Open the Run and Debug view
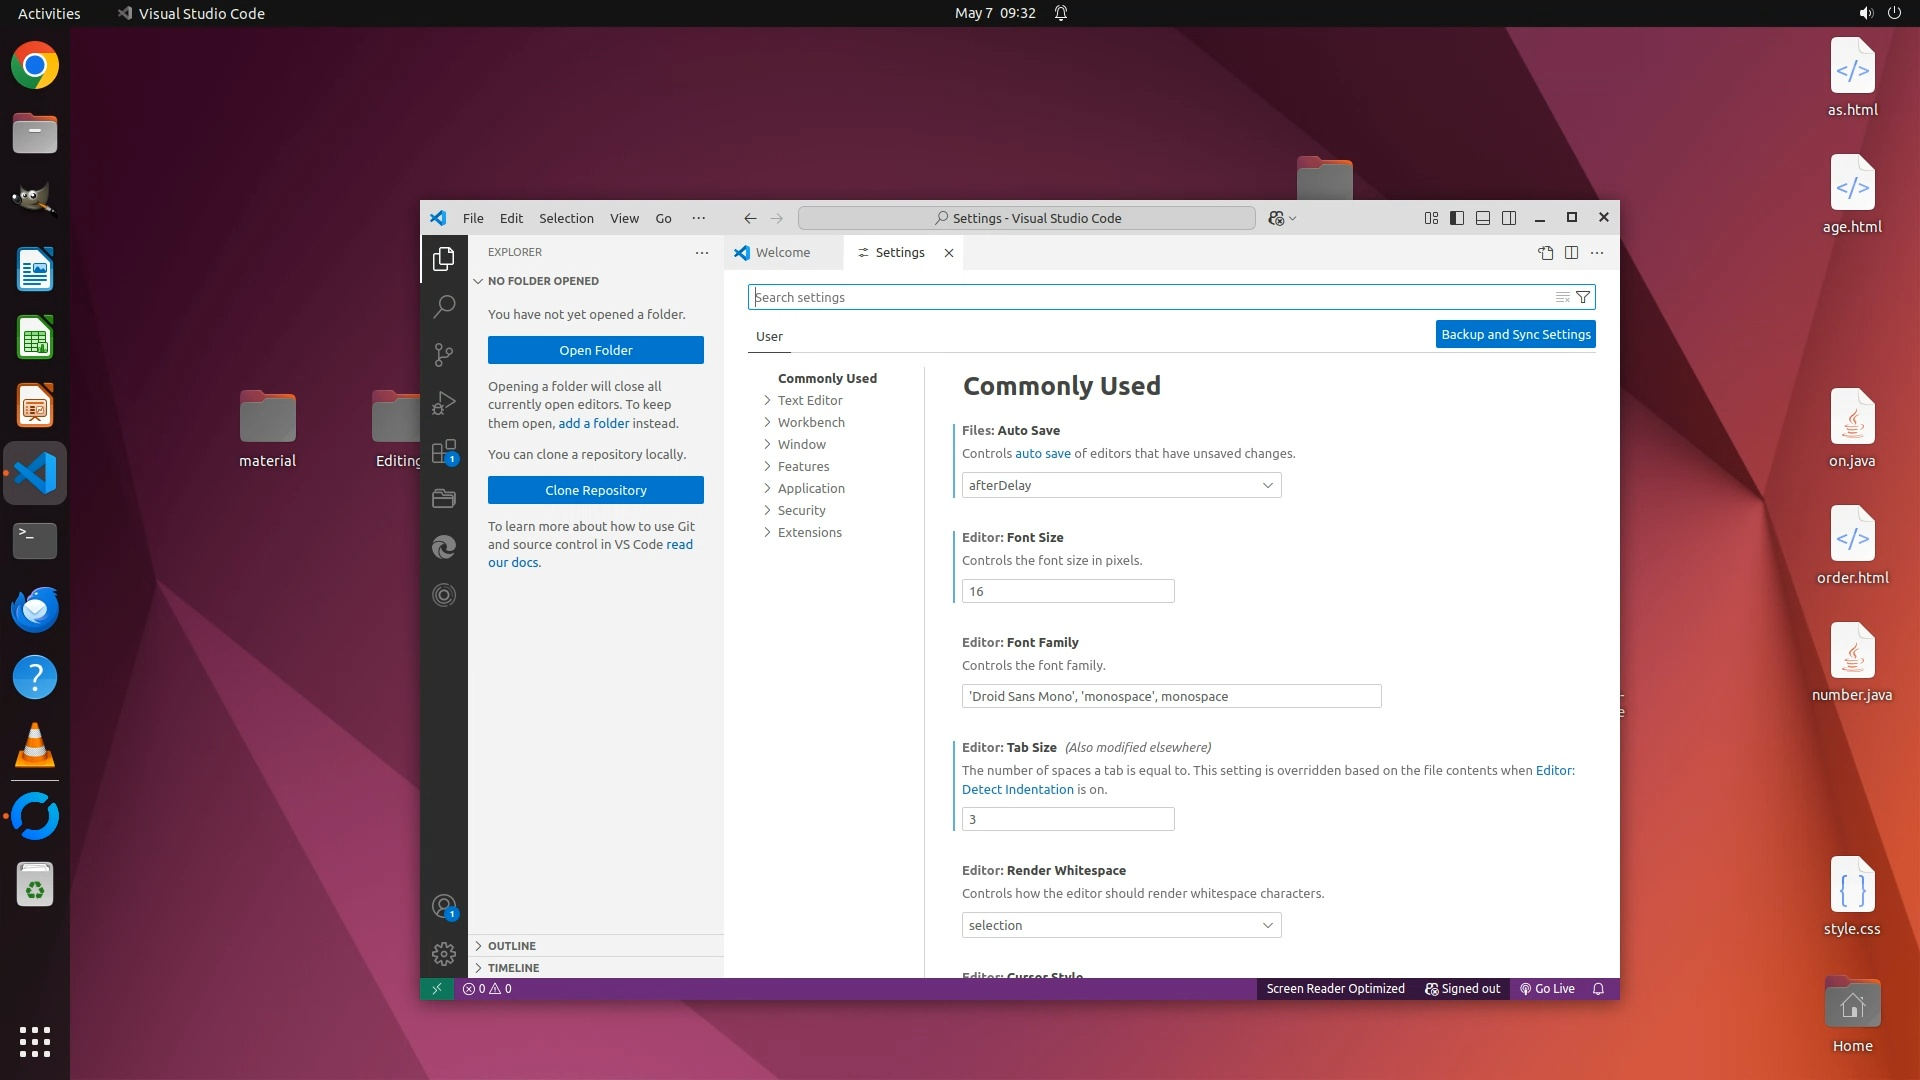1920x1080 pixels. [444, 403]
